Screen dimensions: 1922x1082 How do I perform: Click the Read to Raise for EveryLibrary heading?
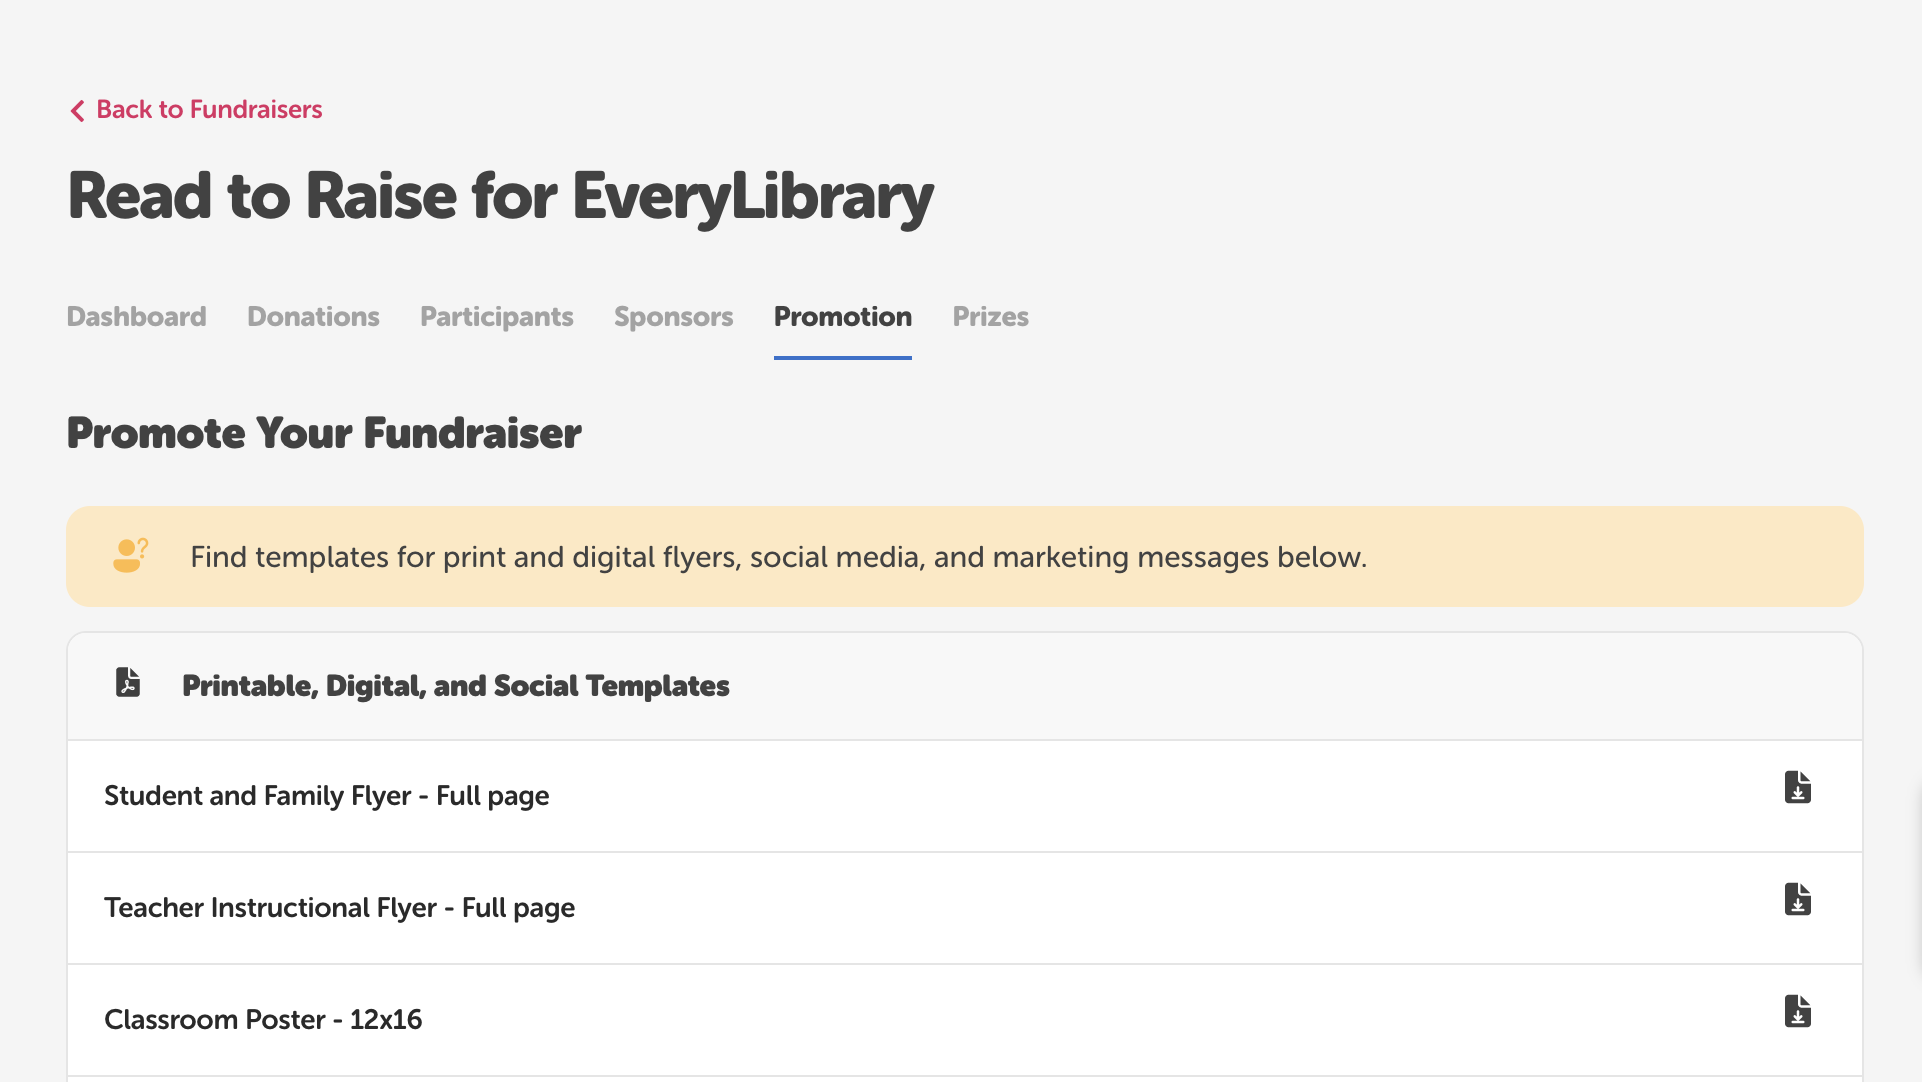point(499,197)
